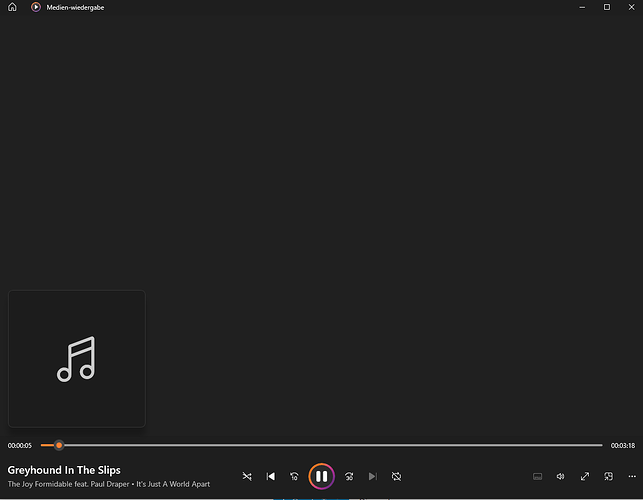
Task: Click the music note album art thumbnail
Action: (77, 359)
